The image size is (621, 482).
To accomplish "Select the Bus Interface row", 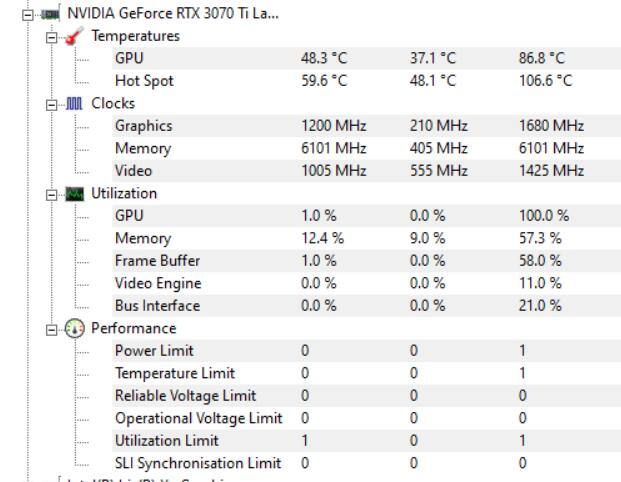I will tap(157, 306).
